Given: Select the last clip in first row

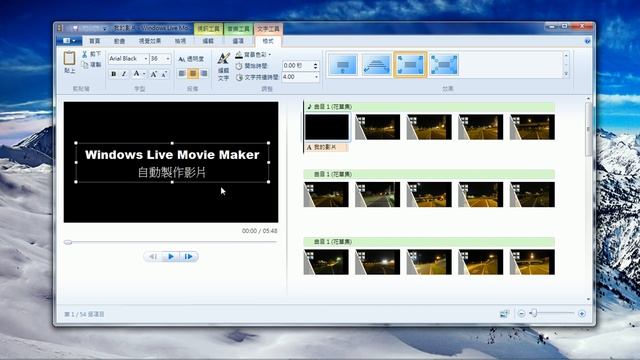Looking at the screenshot, I should pos(532,127).
